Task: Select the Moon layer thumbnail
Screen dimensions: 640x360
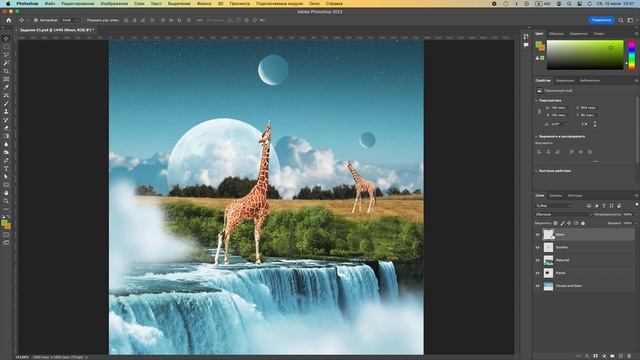Action: [x=548, y=234]
